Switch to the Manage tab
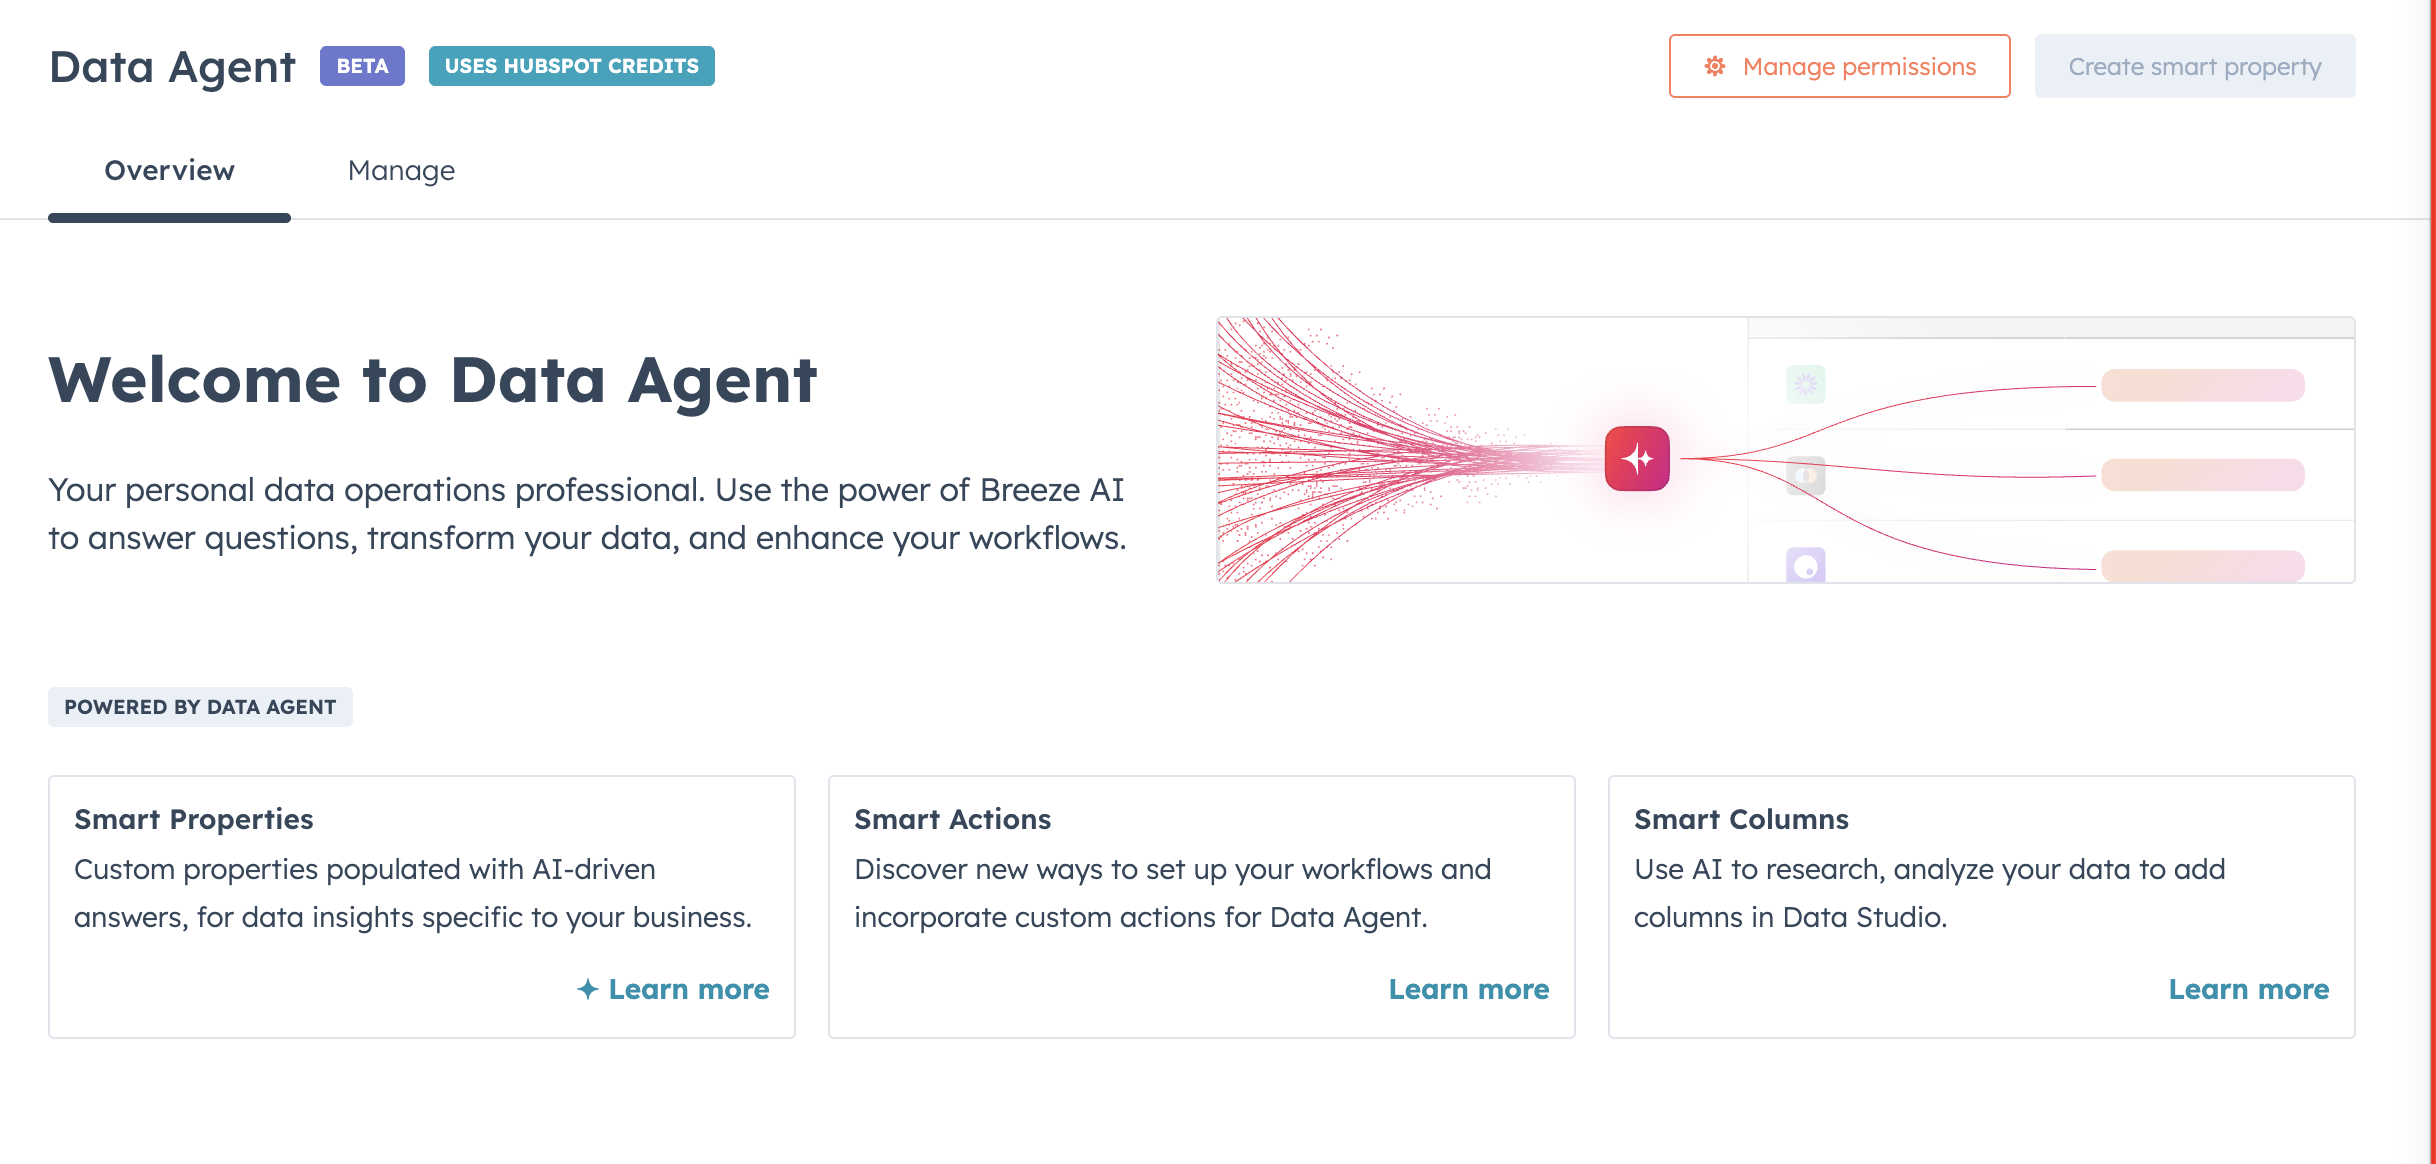The width and height of the screenshot is (2436, 1164). (x=401, y=171)
